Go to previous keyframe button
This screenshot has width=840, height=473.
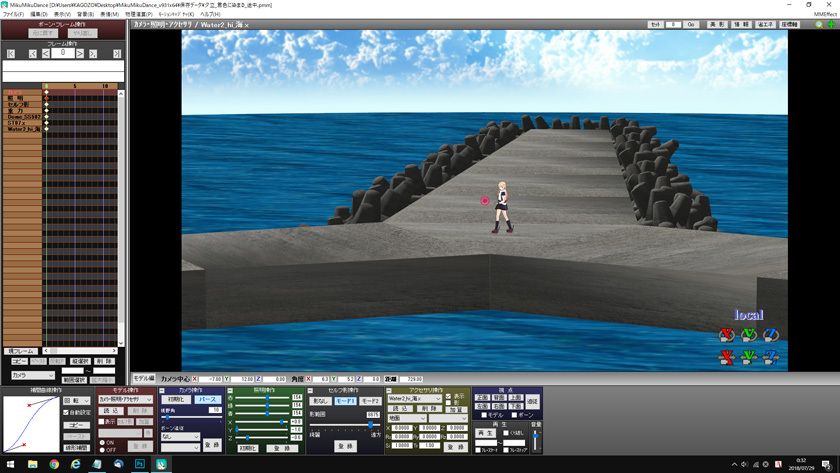(x=32, y=54)
